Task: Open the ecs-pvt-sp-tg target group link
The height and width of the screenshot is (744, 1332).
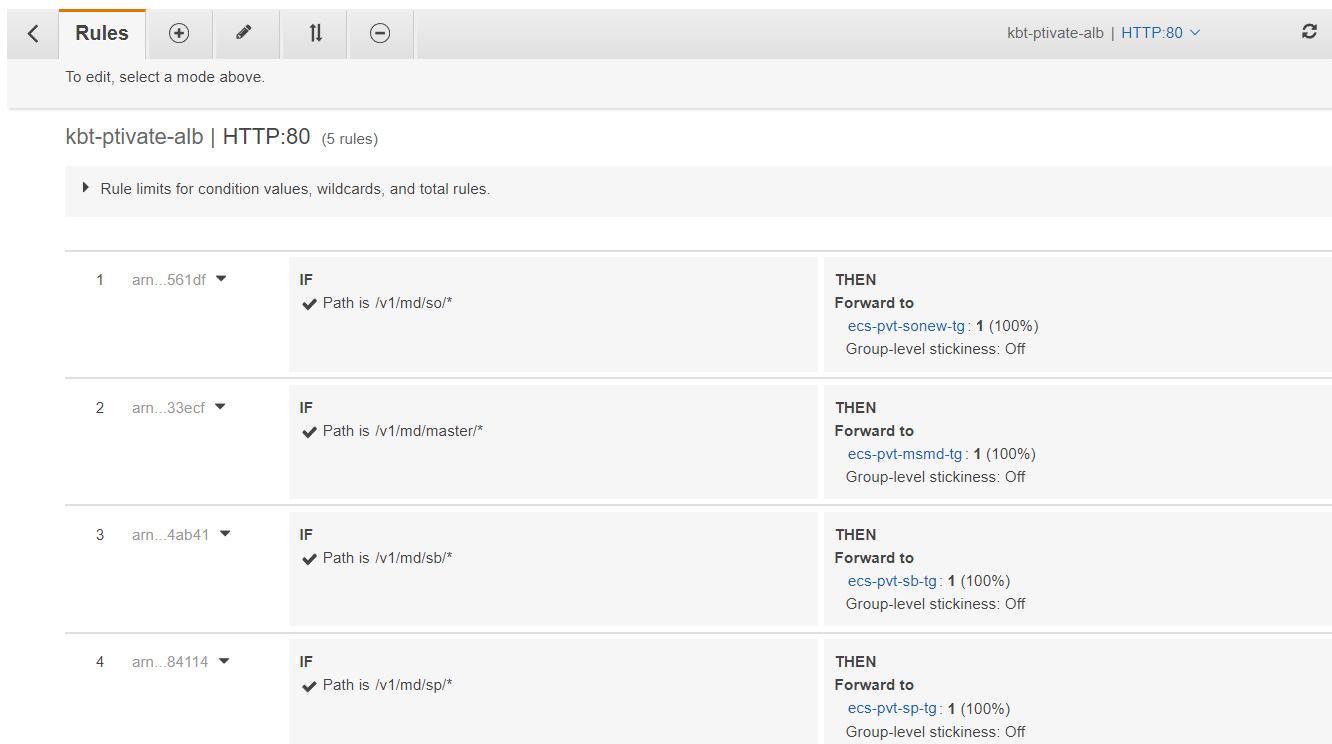Action: coord(892,709)
